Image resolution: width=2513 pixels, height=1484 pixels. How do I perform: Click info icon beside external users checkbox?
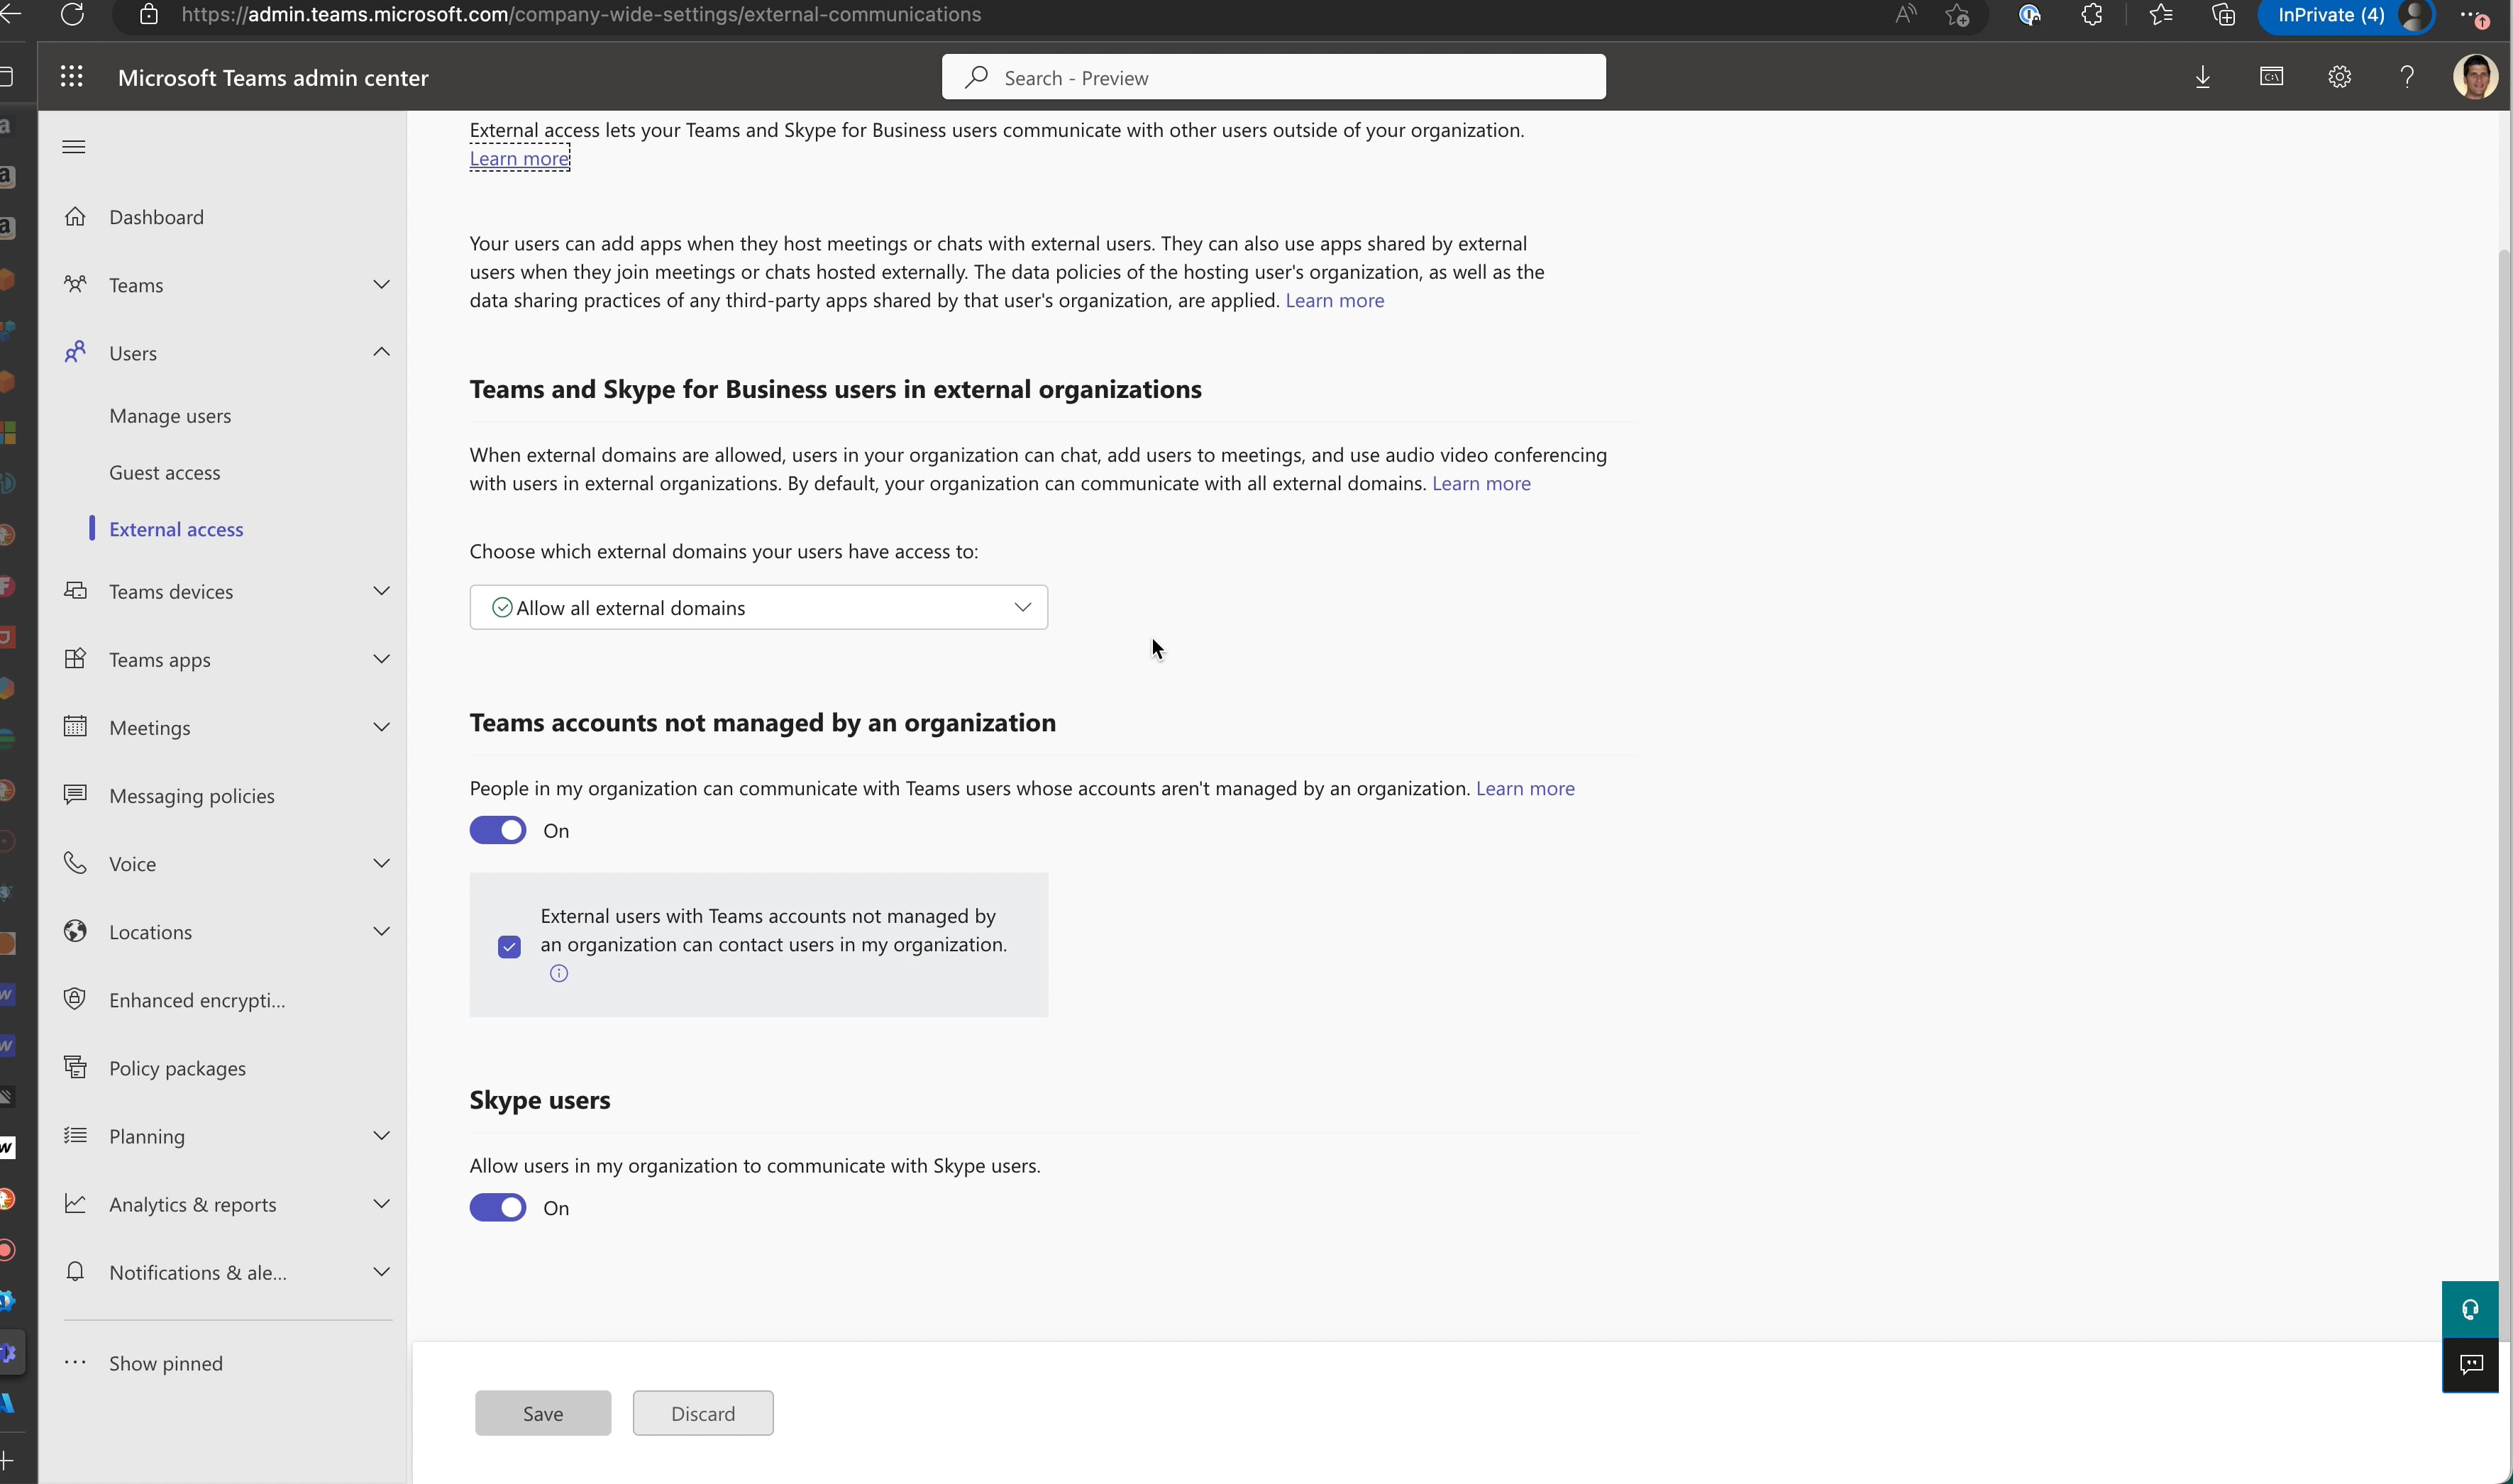[559, 973]
